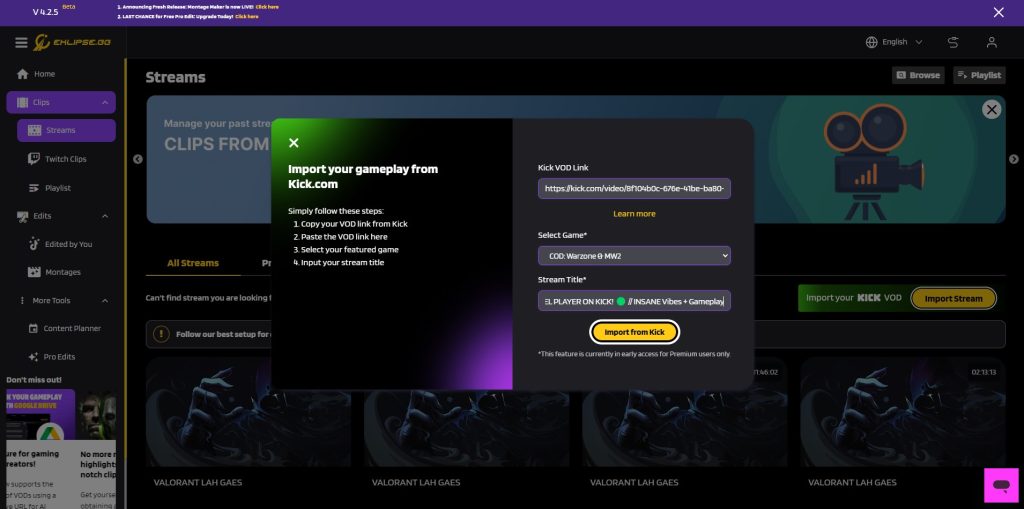Open the Learn more link
Image resolution: width=1024 pixels, height=509 pixels.
click(x=634, y=214)
